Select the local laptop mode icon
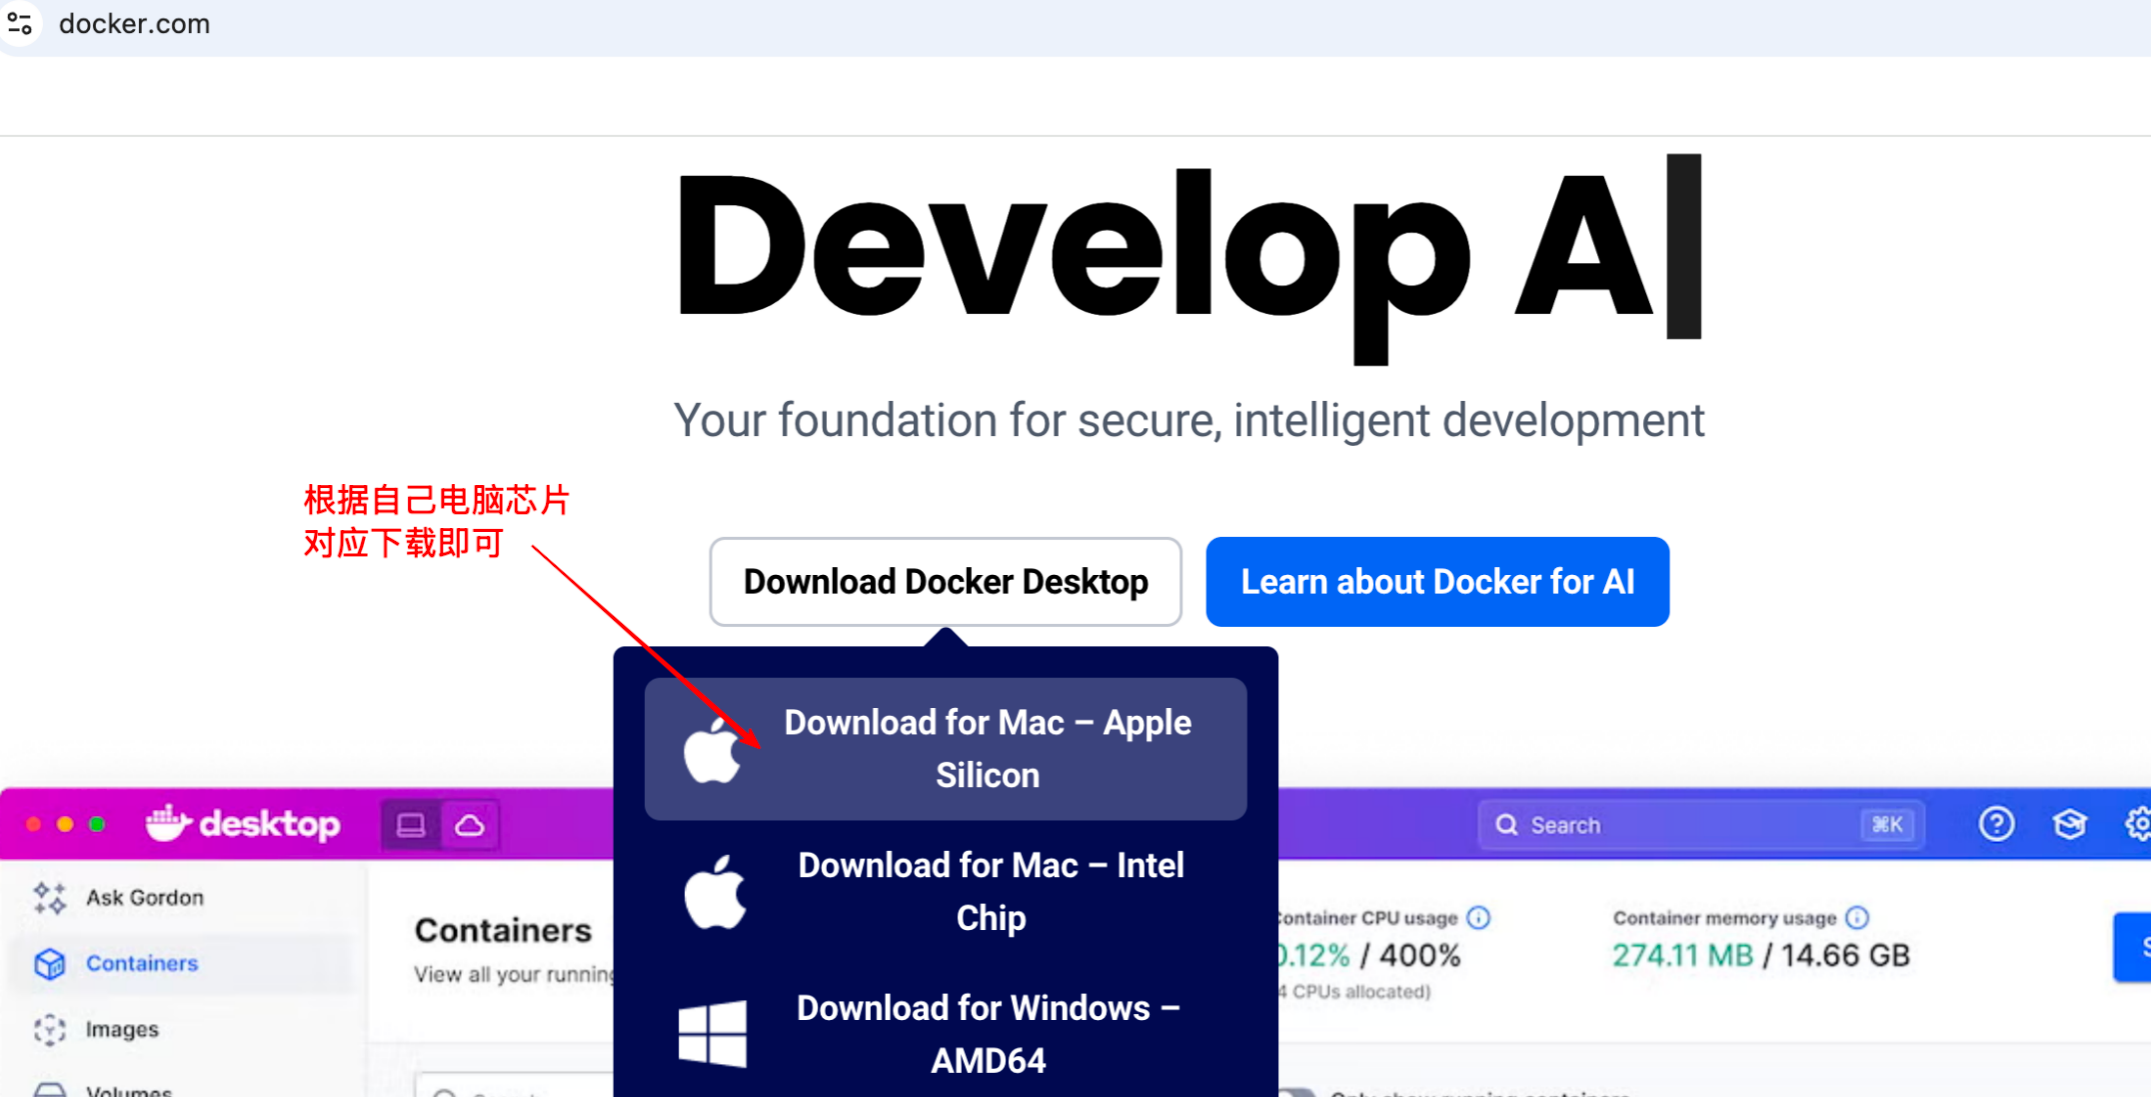Image resolution: width=2152 pixels, height=1098 pixels. click(x=411, y=825)
